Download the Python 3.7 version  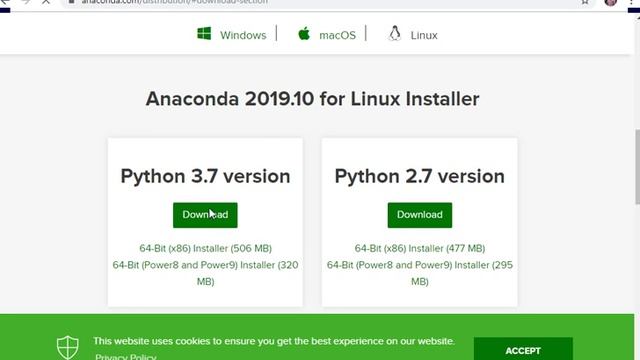[x=205, y=215]
